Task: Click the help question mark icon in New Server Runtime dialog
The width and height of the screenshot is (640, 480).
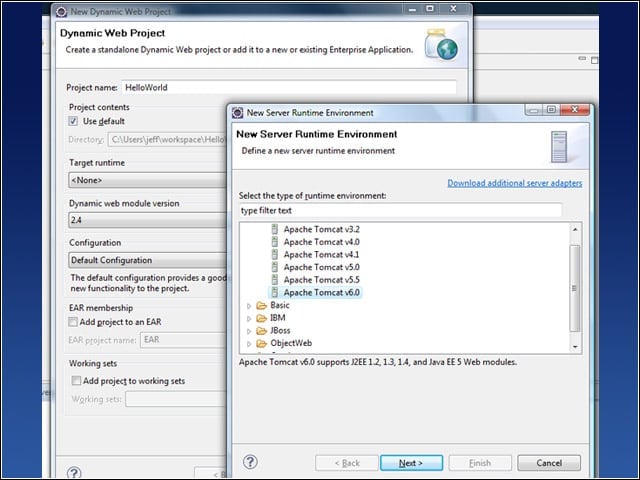Action: pos(250,462)
